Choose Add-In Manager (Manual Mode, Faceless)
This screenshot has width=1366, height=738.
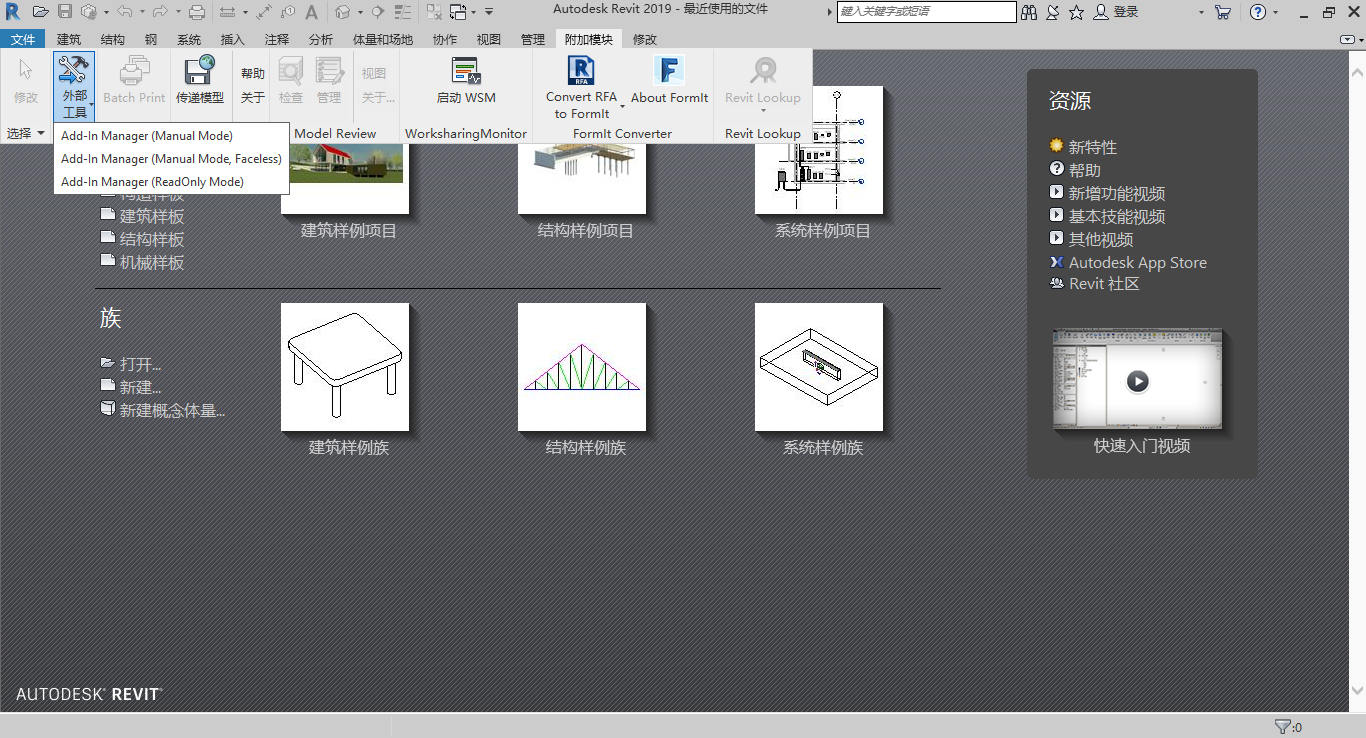(171, 158)
